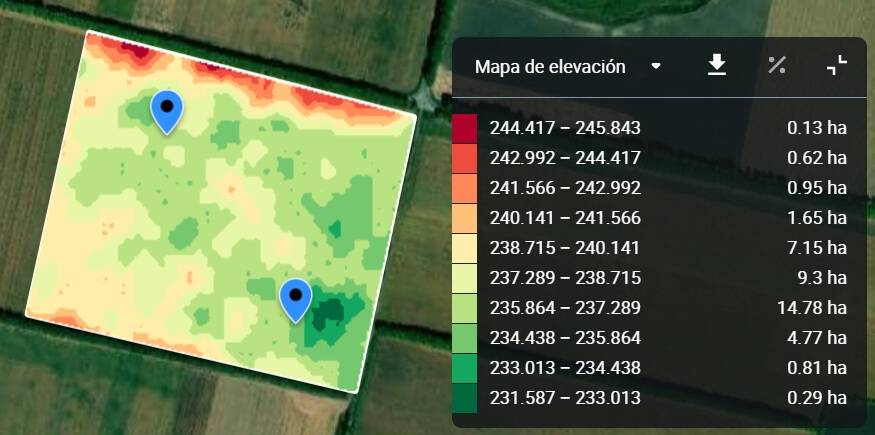Collapse the legend panel icon
This screenshot has height=435, width=875.
click(837, 66)
